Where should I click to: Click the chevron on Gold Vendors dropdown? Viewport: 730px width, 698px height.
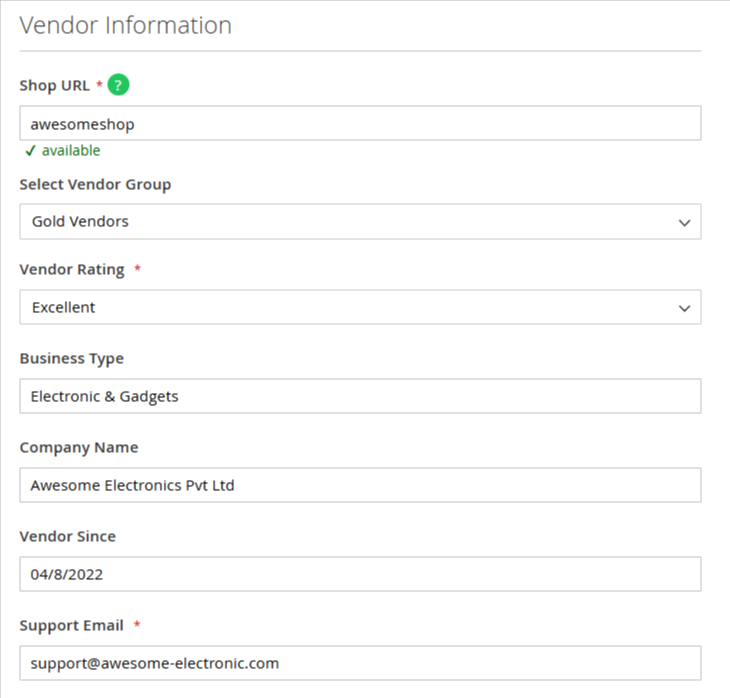click(684, 223)
